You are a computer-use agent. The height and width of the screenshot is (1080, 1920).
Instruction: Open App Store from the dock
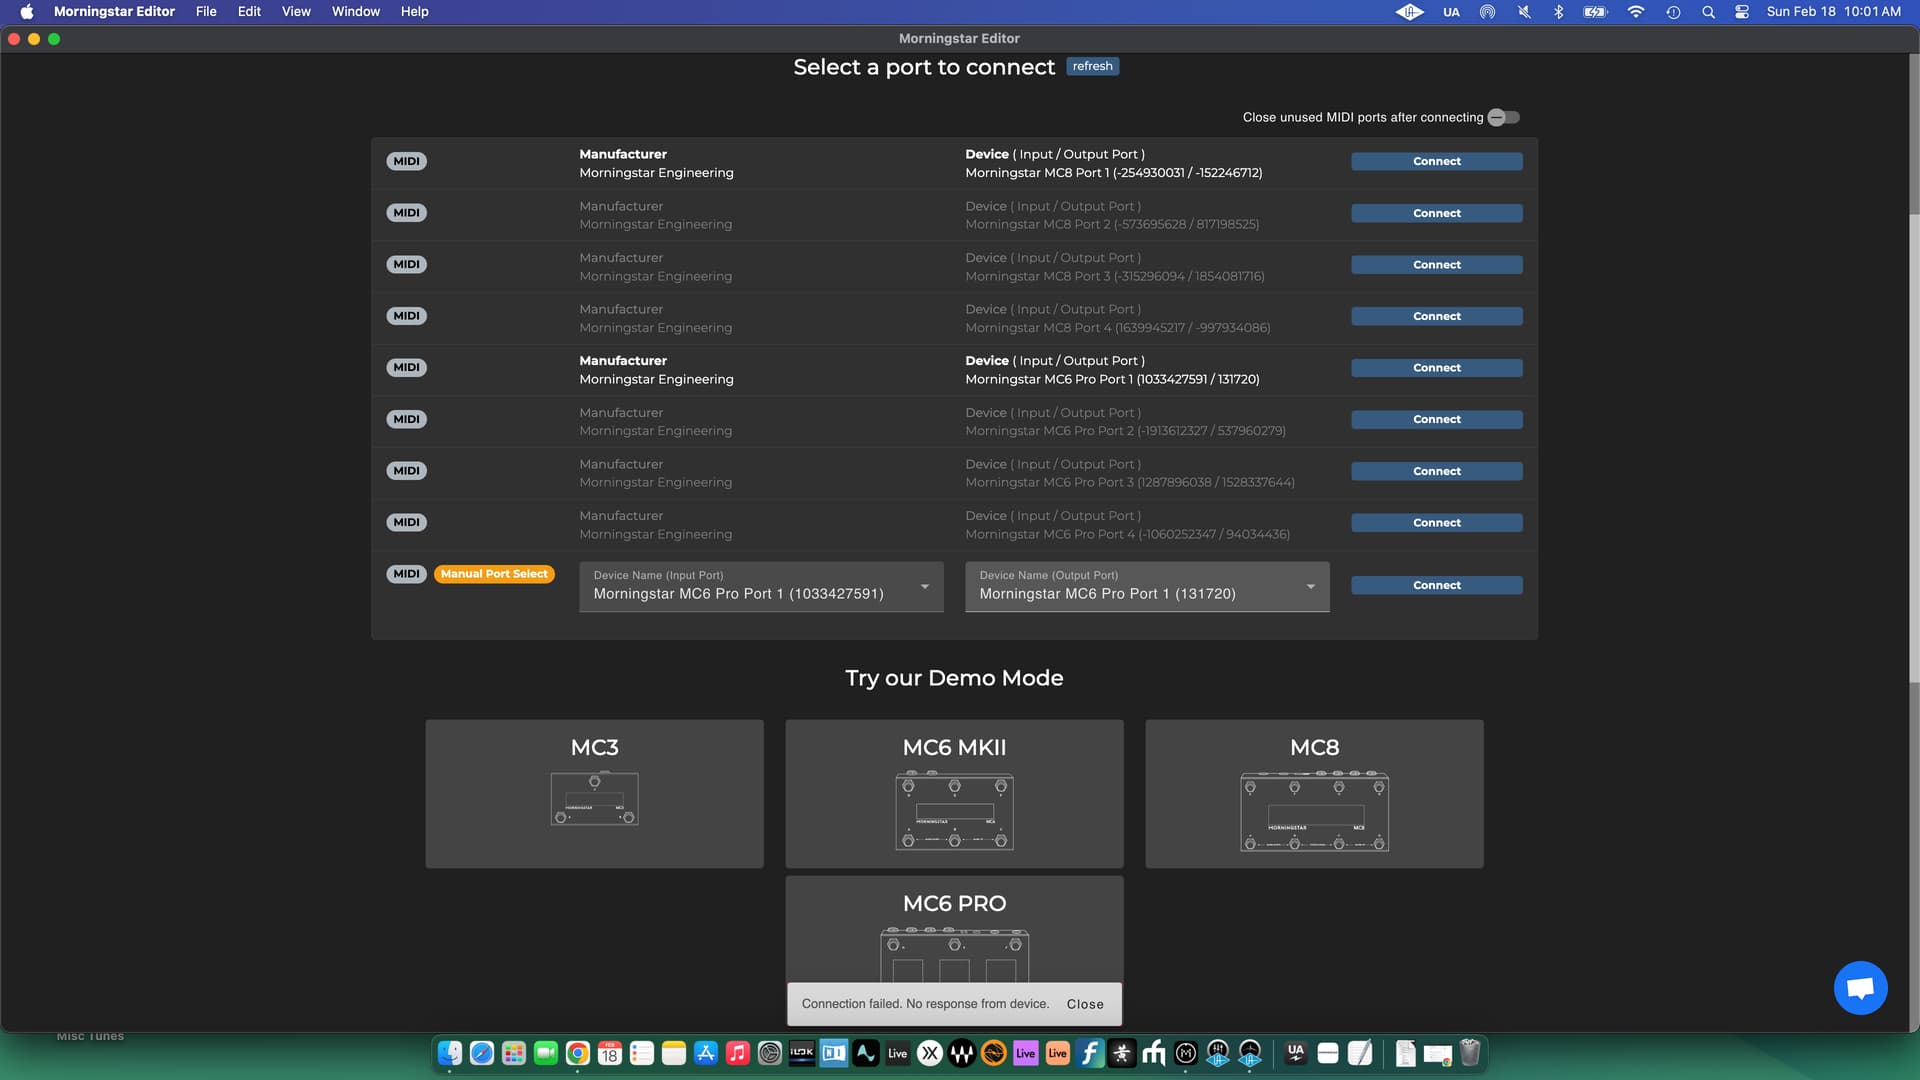pos(706,1053)
